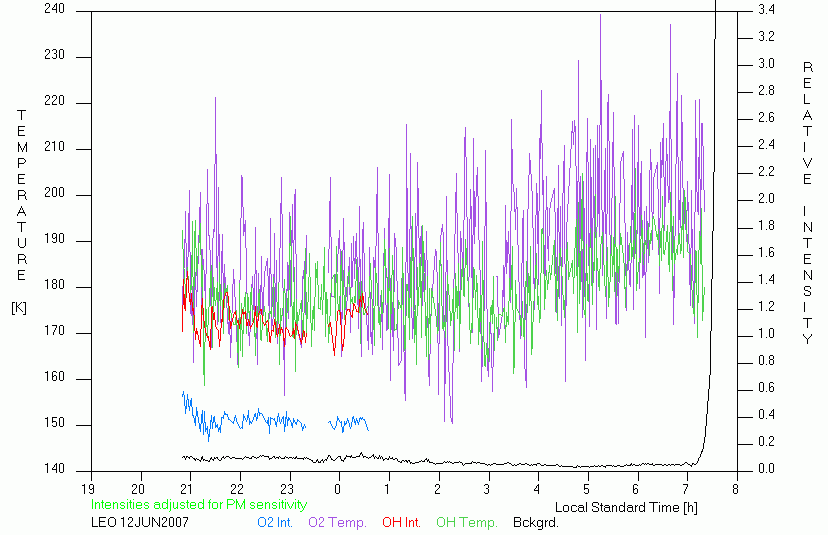Click the 'LEO 12JUN2007' caption
This screenshot has width=828, height=535.
[x=140, y=523]
